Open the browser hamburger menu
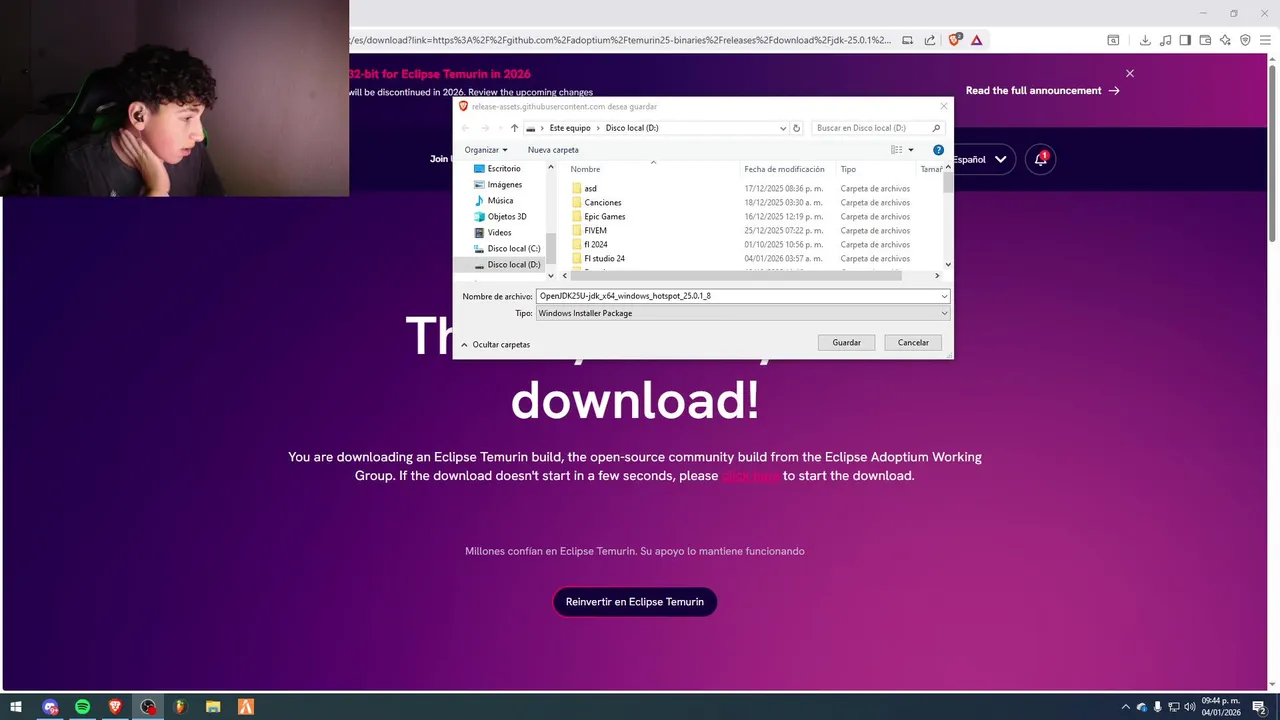This screenshot has width=1280, height=720. [1265, 40]
